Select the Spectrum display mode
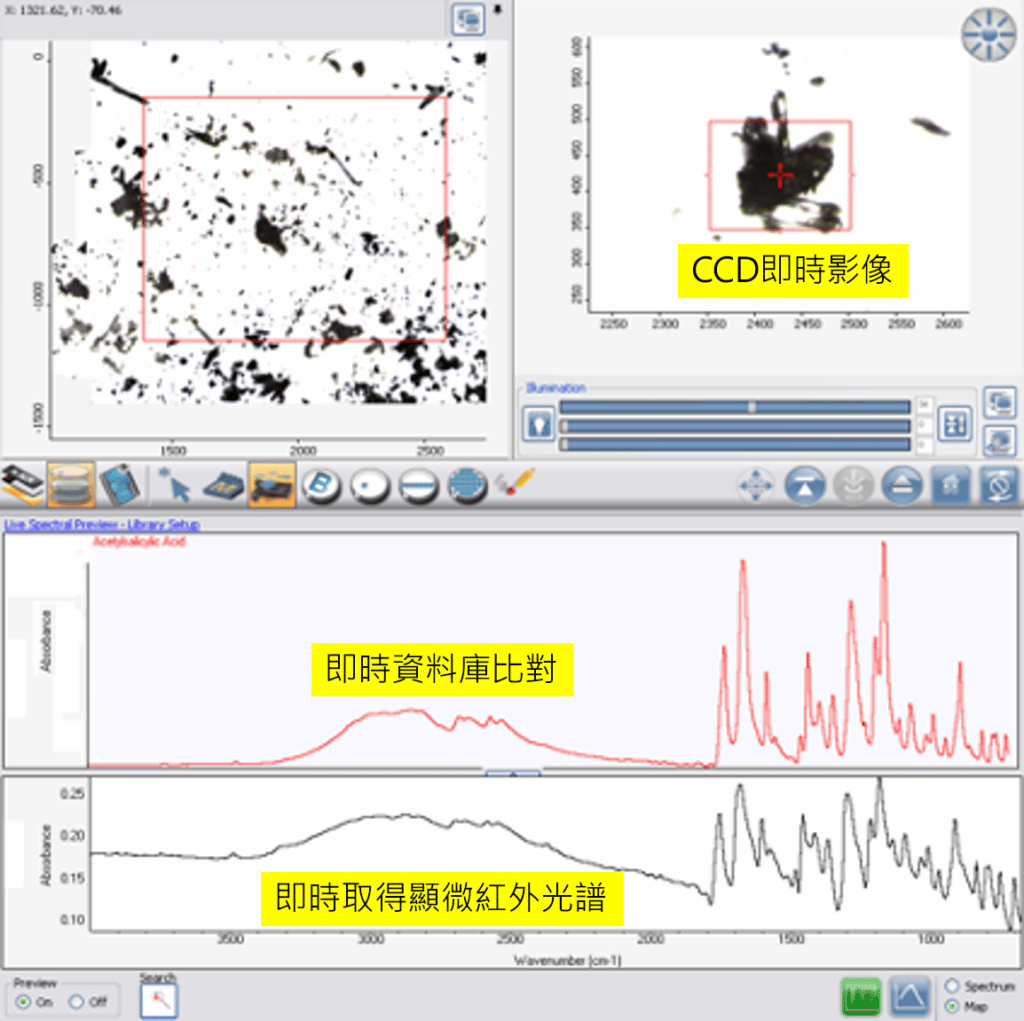Image resolution: width=1024 pixels, height=1021 pixels. tap(953, 984)
